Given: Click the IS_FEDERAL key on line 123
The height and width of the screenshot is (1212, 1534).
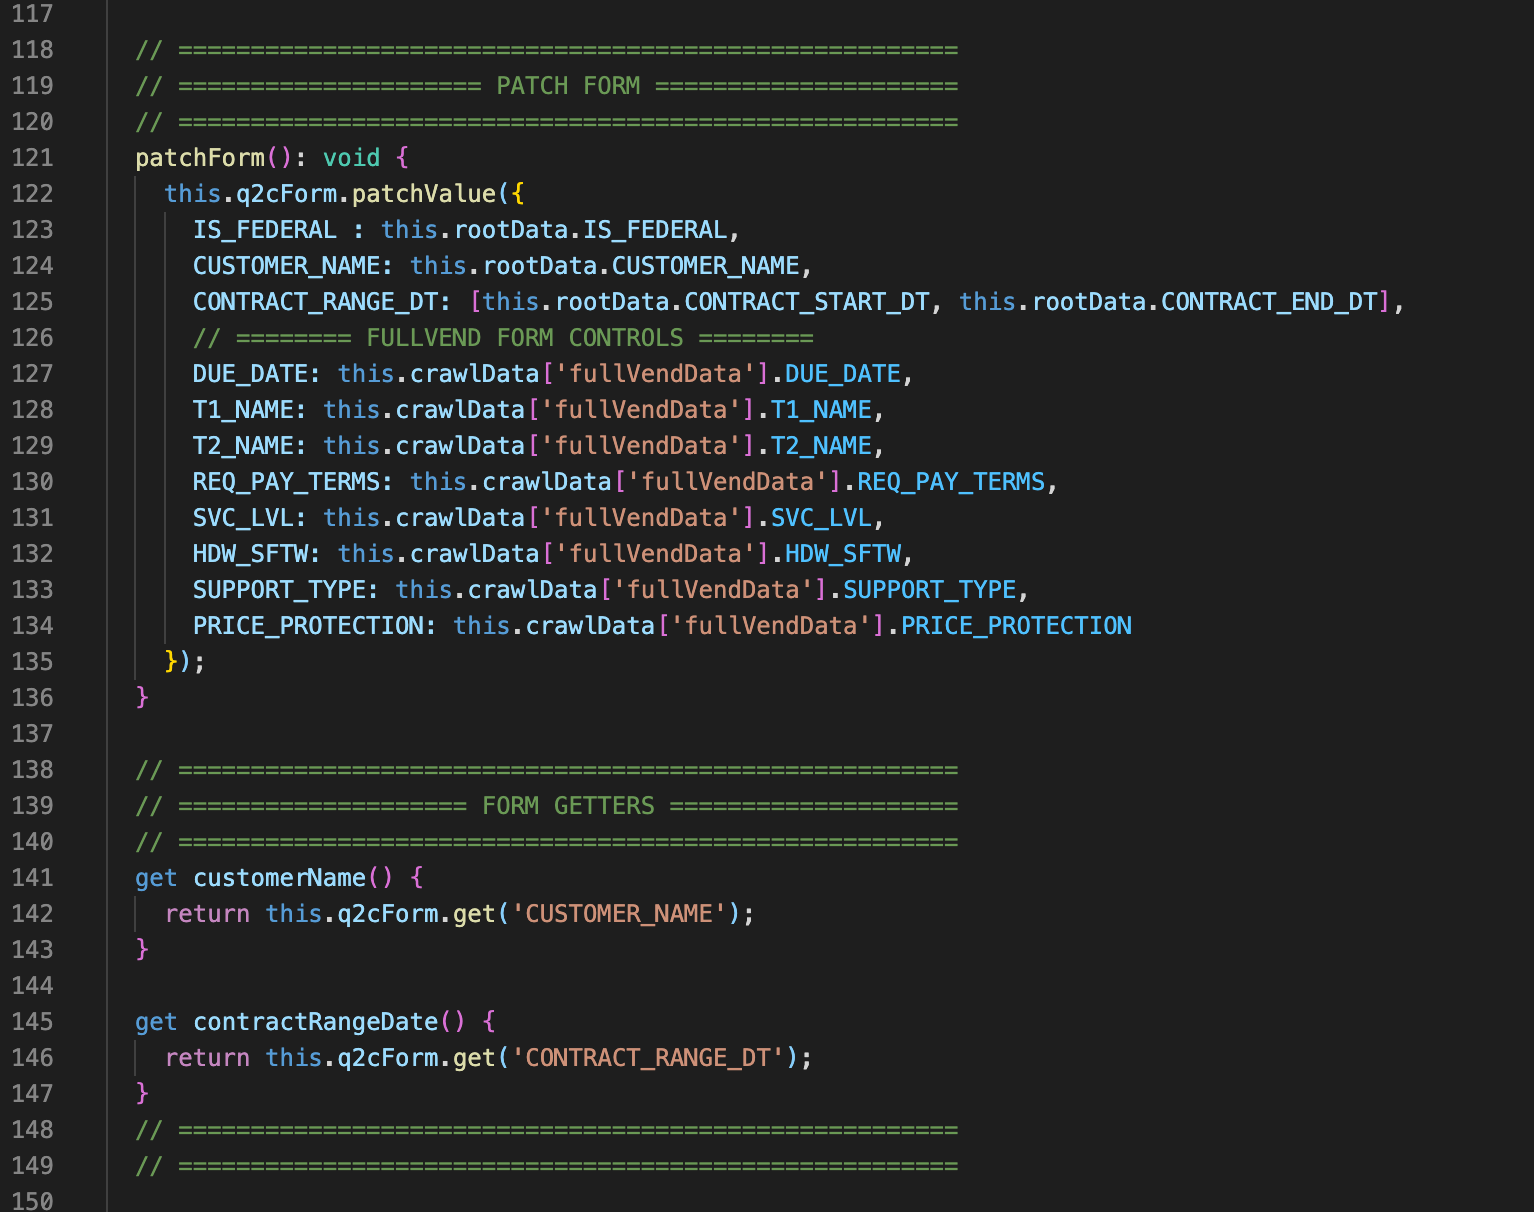Looking at the screenshot, I should click(265, 230).
